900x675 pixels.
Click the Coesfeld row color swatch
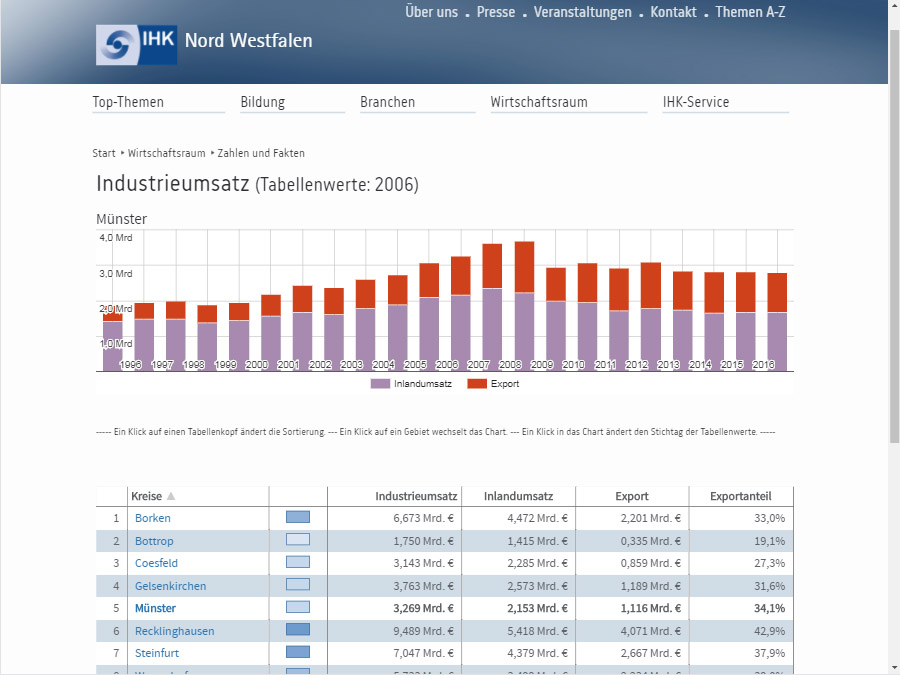coord(298,562)
